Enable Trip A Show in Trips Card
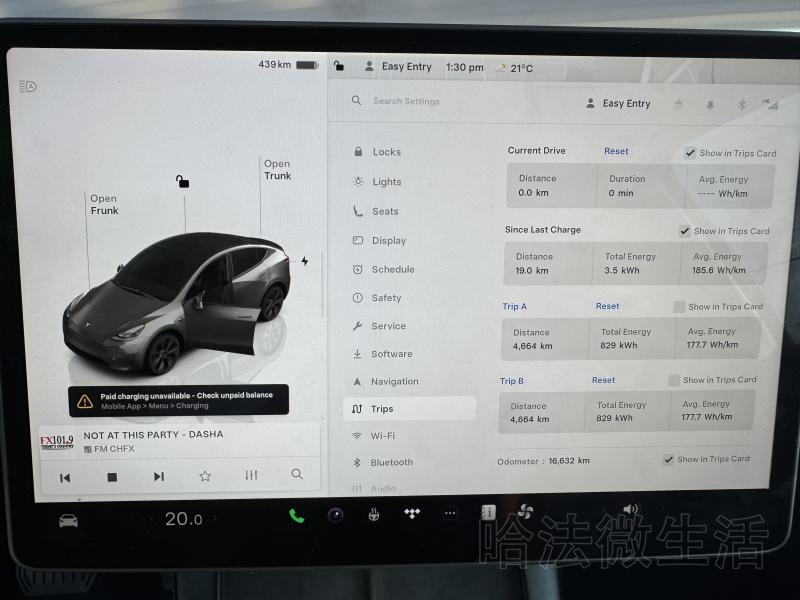 click(x=679, y=307)
